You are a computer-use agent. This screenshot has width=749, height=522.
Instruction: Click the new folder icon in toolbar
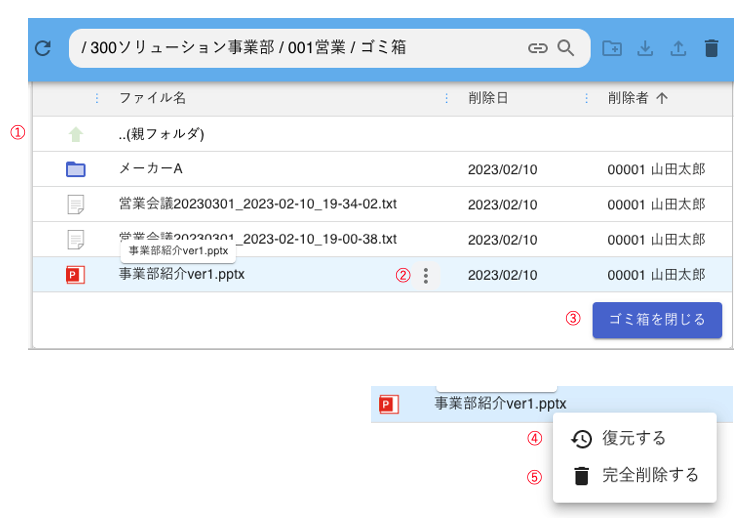pos(612,48)
